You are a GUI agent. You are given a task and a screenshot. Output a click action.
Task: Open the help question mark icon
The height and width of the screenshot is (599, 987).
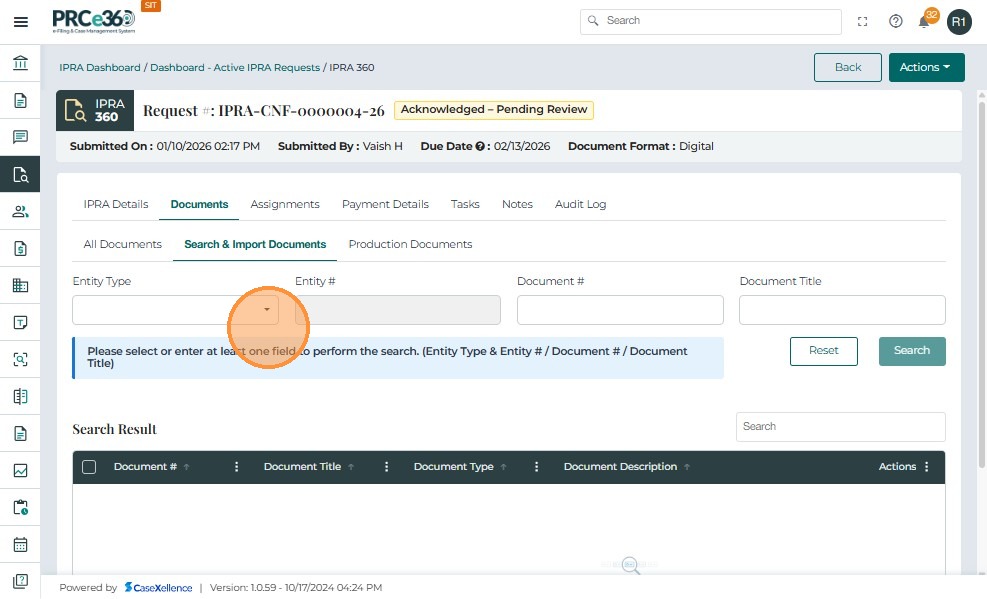pyautogui.click(x=895, y=21)
